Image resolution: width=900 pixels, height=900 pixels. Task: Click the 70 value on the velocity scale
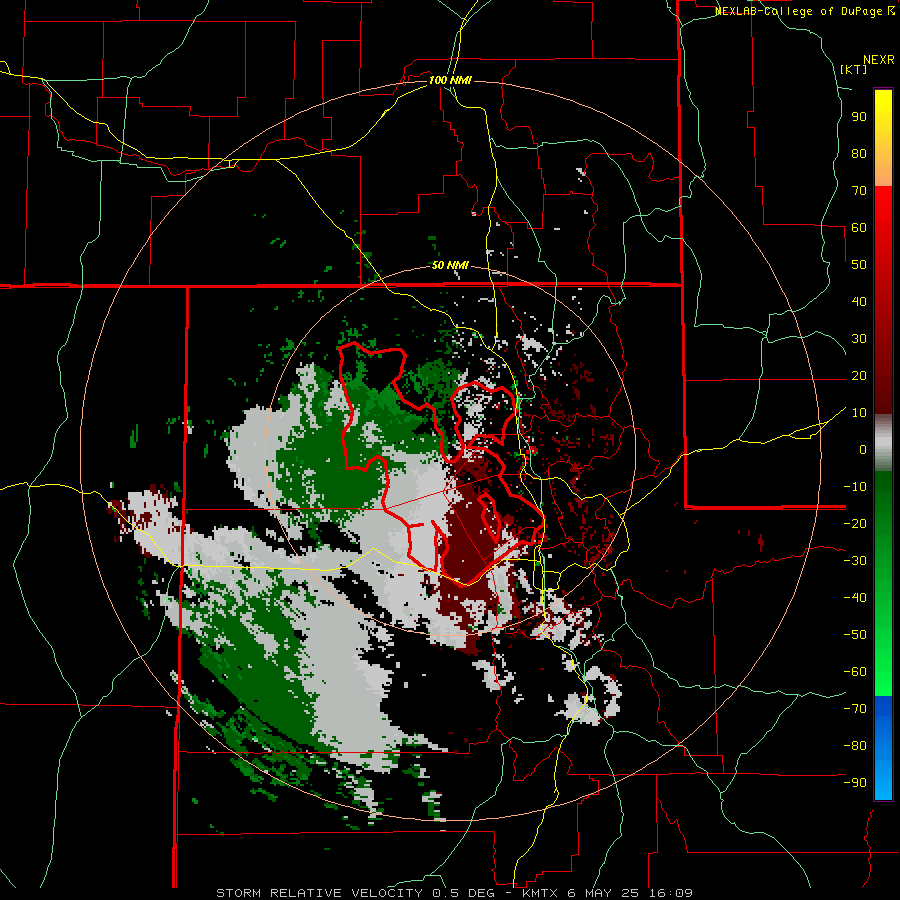point(859,191)
